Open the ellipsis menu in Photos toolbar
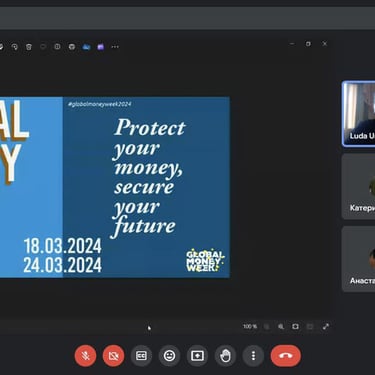Screen dimensions: 375x375 tap(115, 47)
